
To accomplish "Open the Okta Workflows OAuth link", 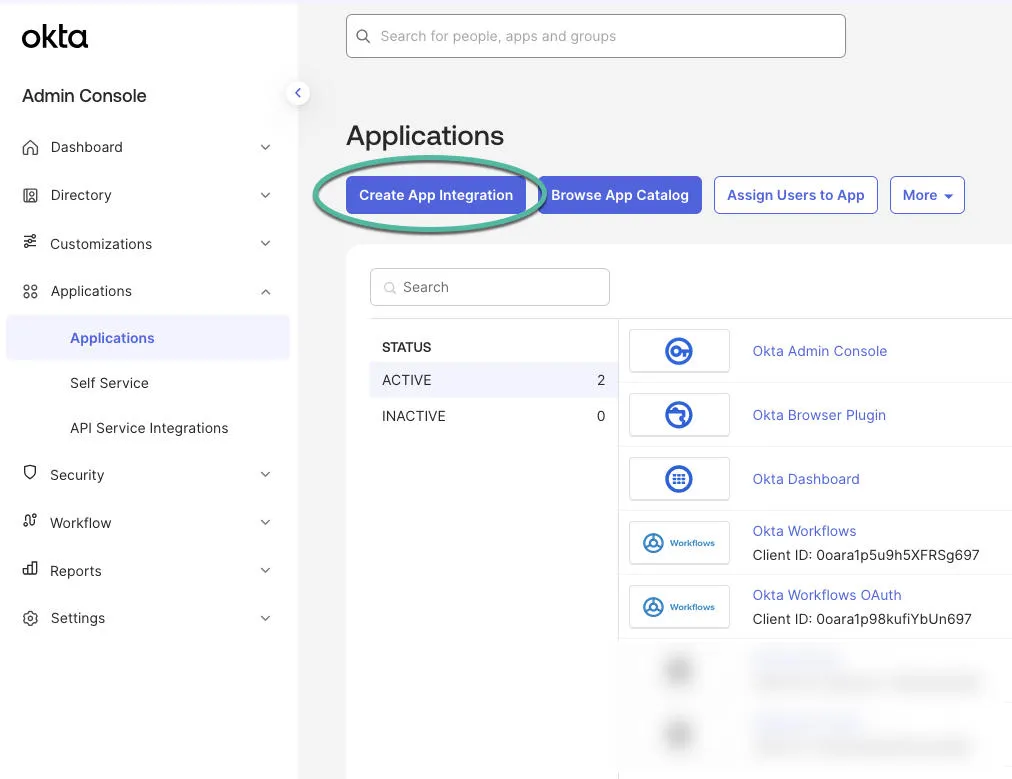I will [827, 594].
